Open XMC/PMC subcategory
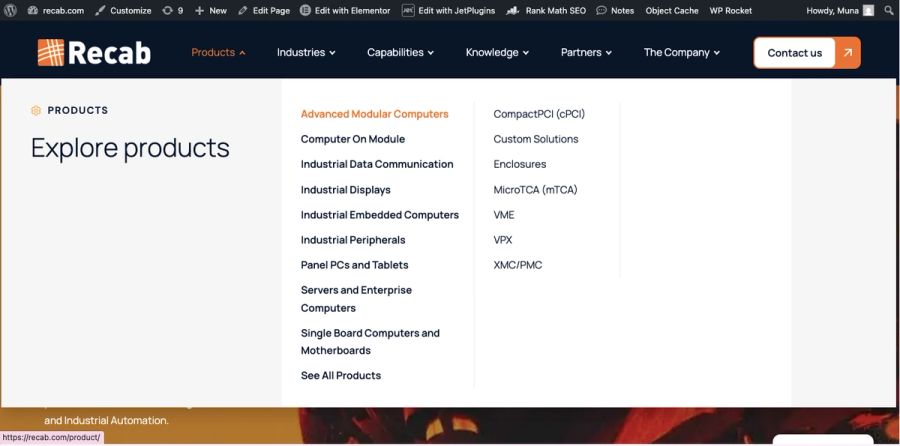900x446 pixels. [x=517, y=265]
